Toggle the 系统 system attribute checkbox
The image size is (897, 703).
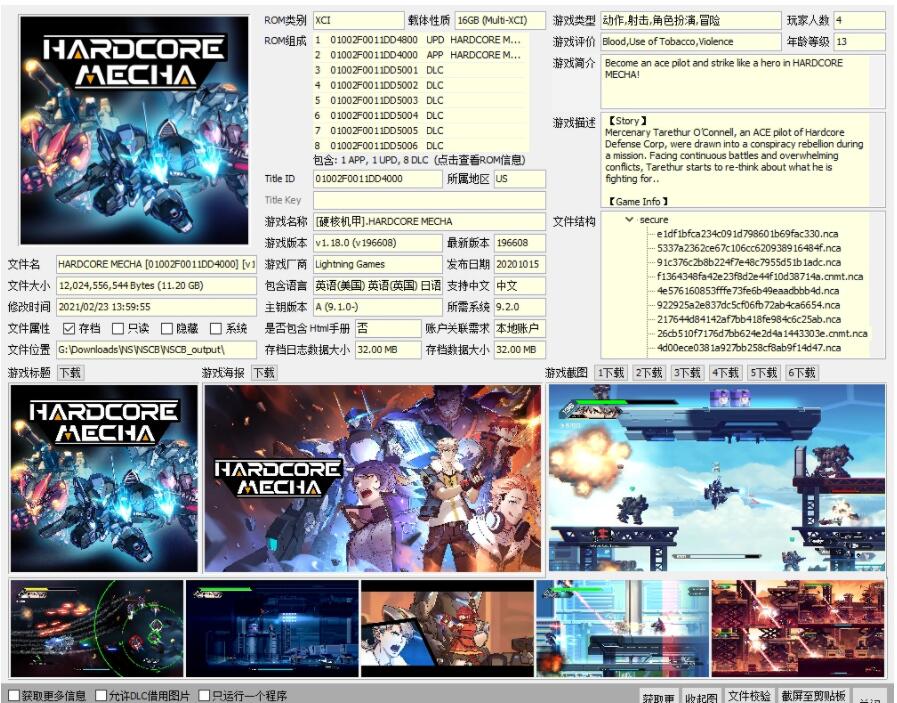tap(216, 328)
